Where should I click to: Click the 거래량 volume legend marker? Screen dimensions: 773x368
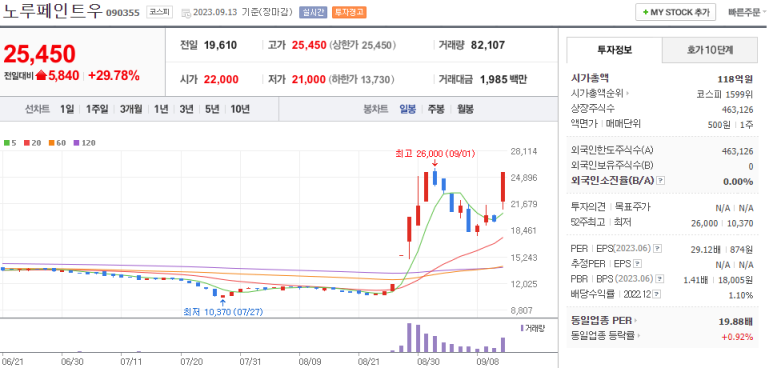point(522,328)
